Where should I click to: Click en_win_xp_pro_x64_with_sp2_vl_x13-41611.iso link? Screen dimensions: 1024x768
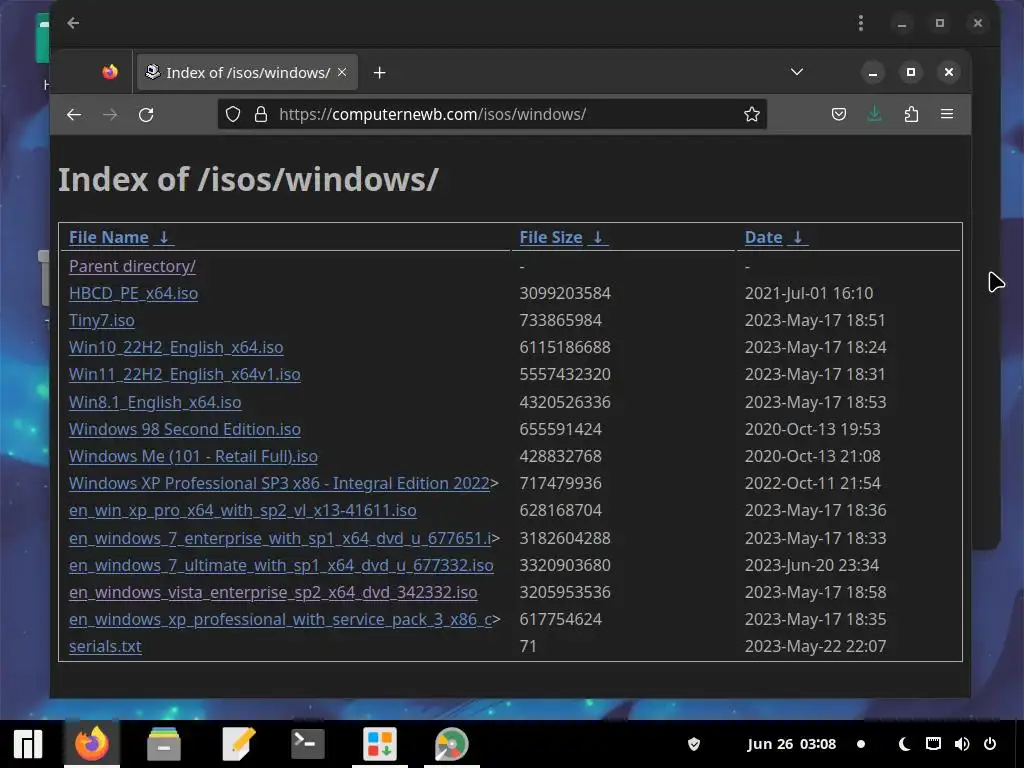pos(243,511)
